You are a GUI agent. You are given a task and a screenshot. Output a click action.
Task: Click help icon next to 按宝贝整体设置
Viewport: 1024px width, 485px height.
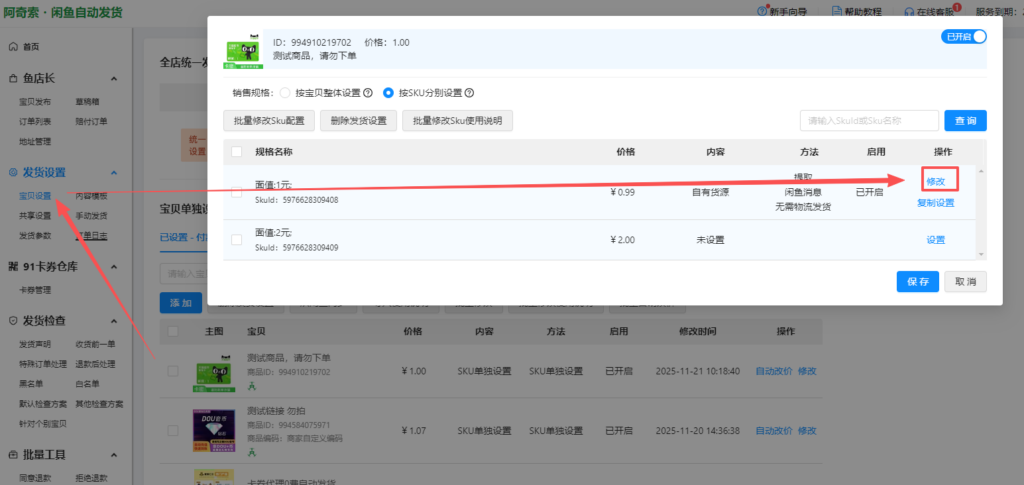point(368,93)
